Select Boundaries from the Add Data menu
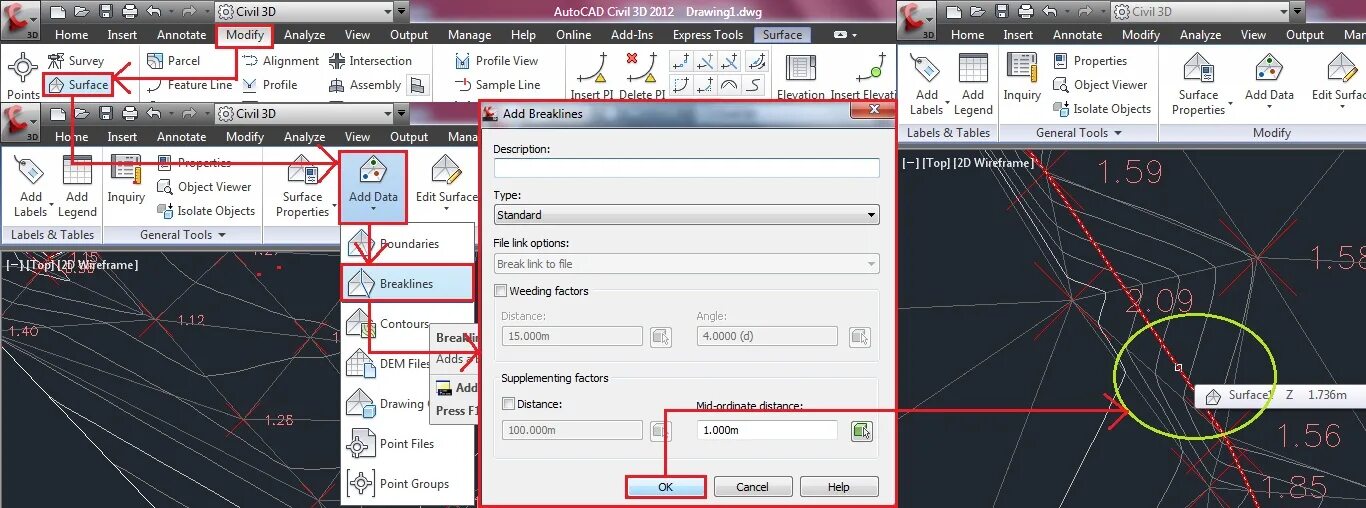Image resolution: width=1366 pixels, height=508 pixels. 407,244
